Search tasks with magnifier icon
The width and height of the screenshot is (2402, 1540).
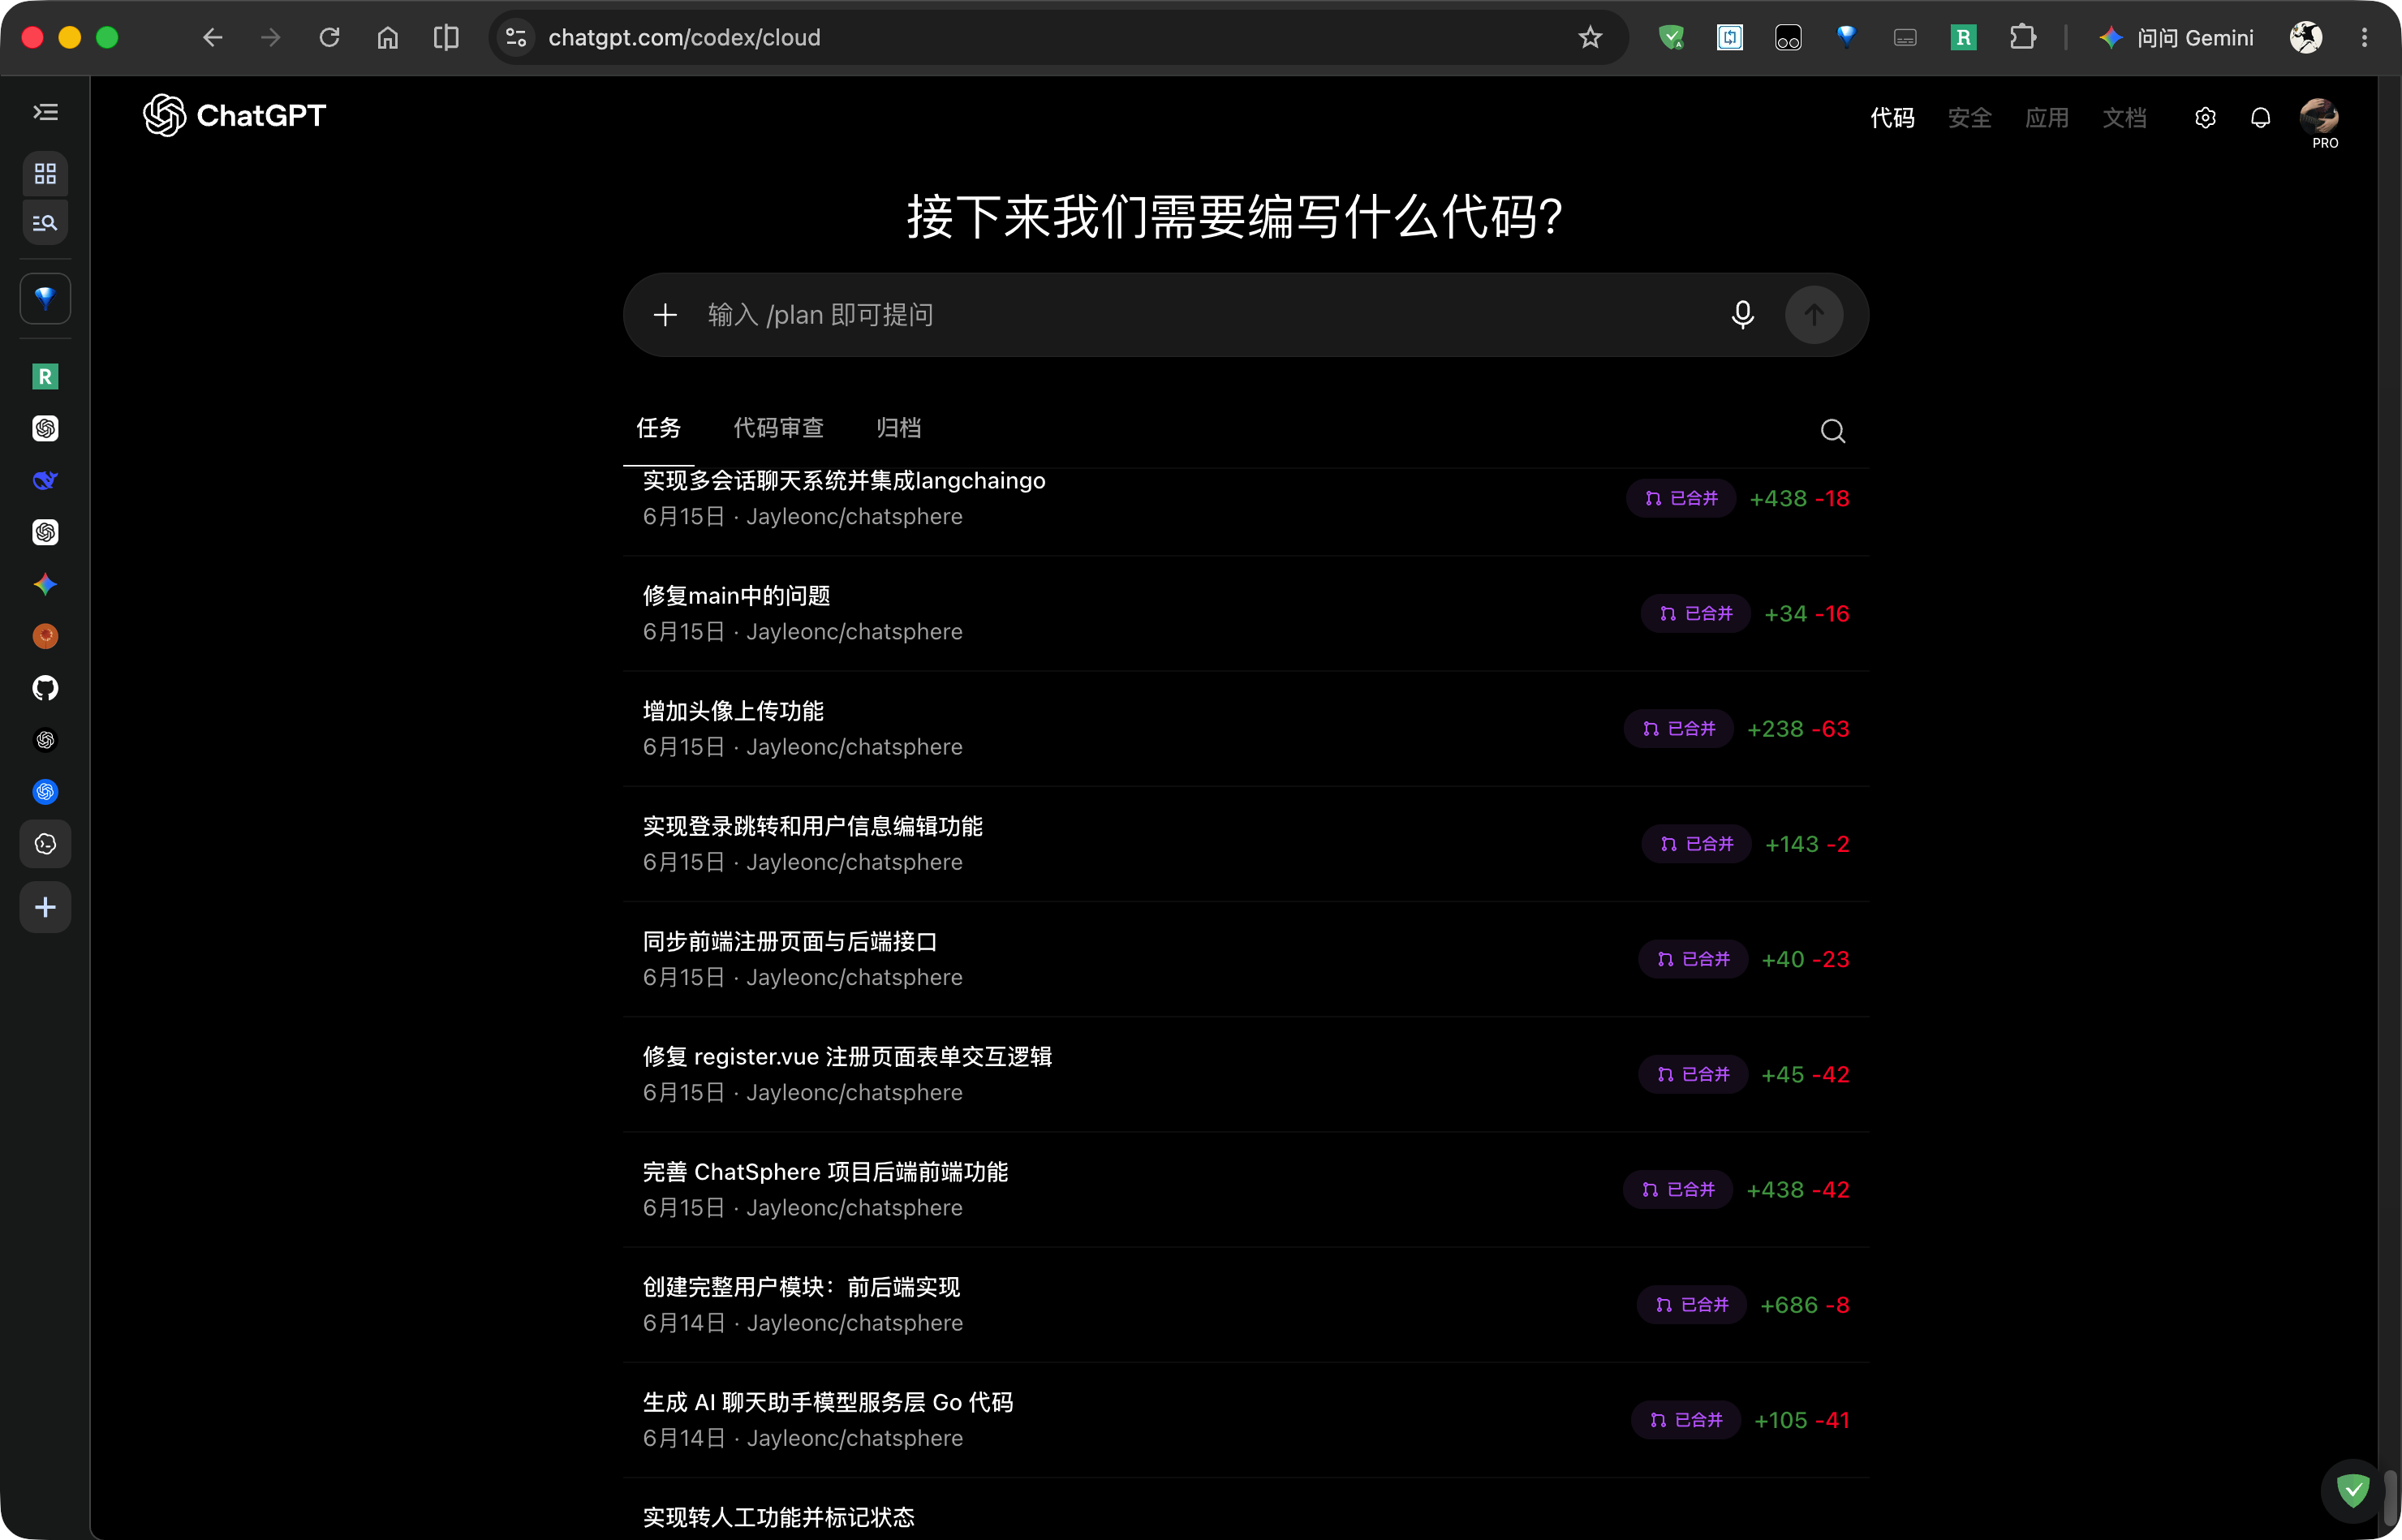[1832, 431]
